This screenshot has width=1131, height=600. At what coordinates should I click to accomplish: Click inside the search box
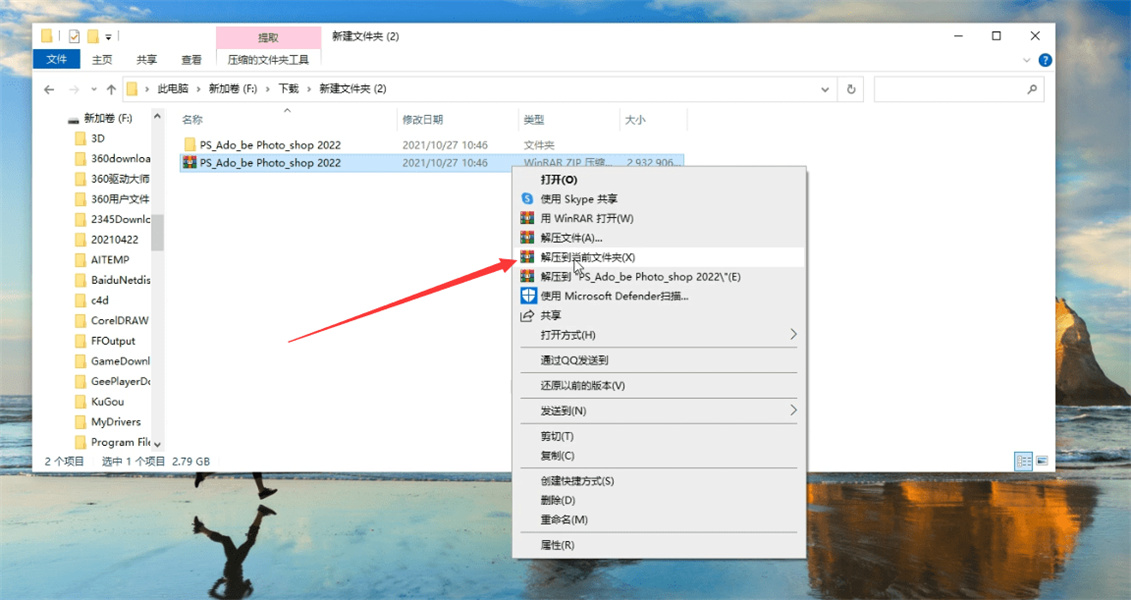(958, 88)
